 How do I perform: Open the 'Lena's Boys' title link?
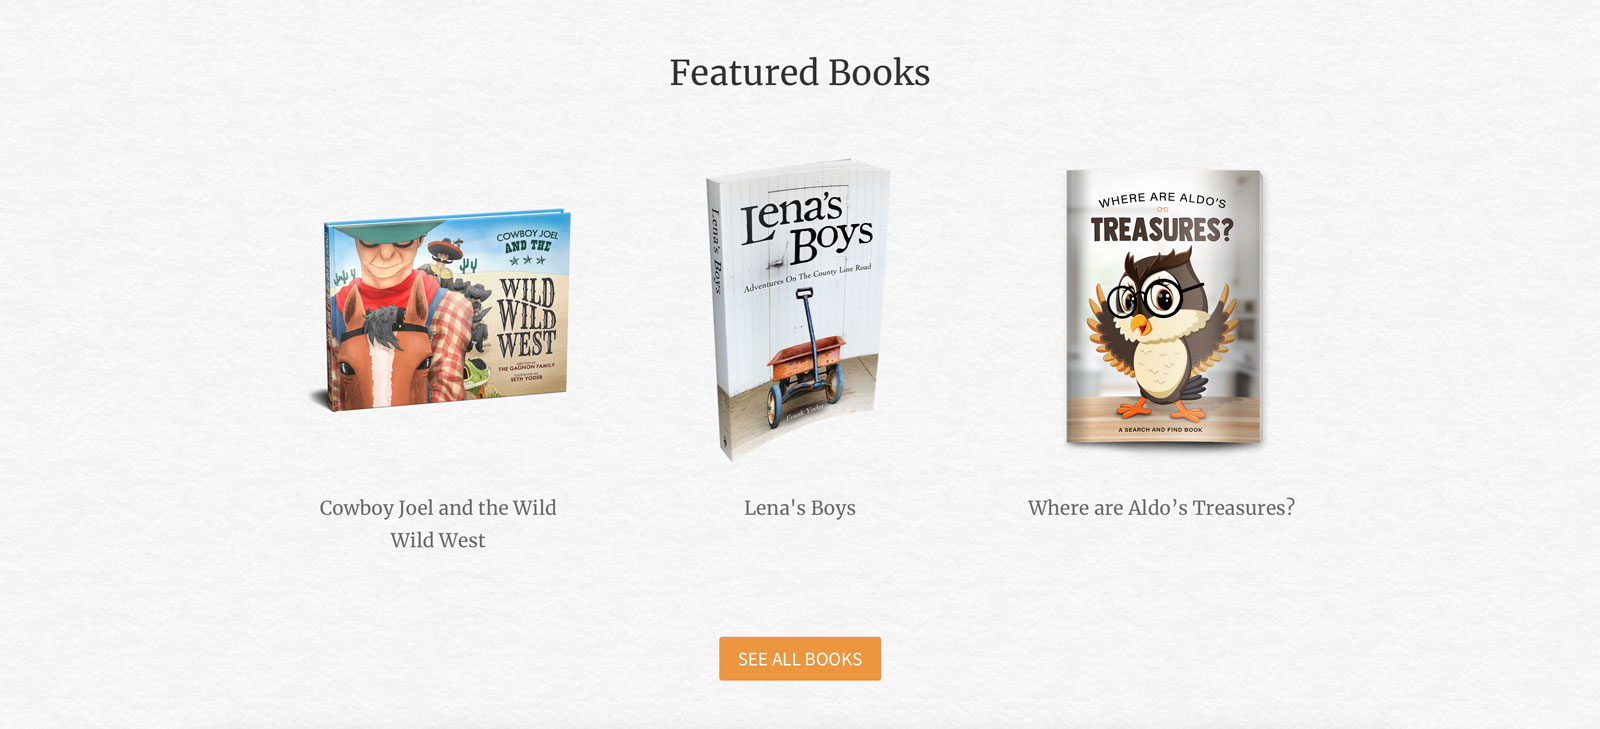[x=800, y=508]
